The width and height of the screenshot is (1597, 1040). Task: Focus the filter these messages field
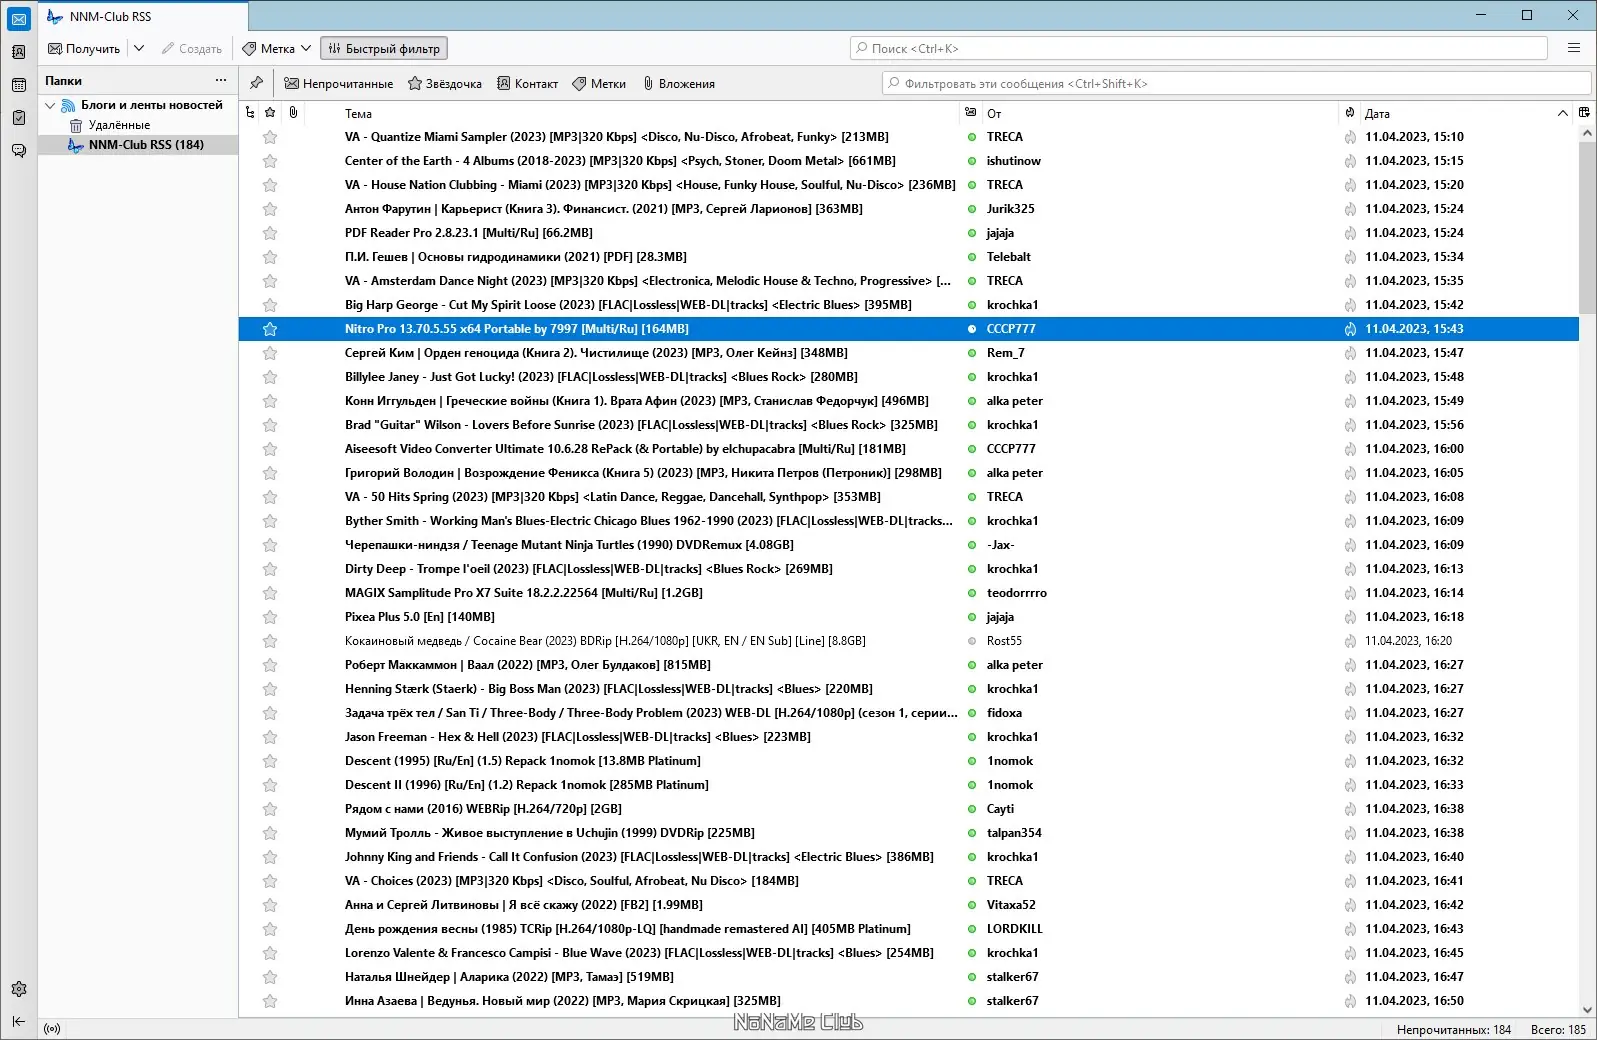pos(1236,84)
